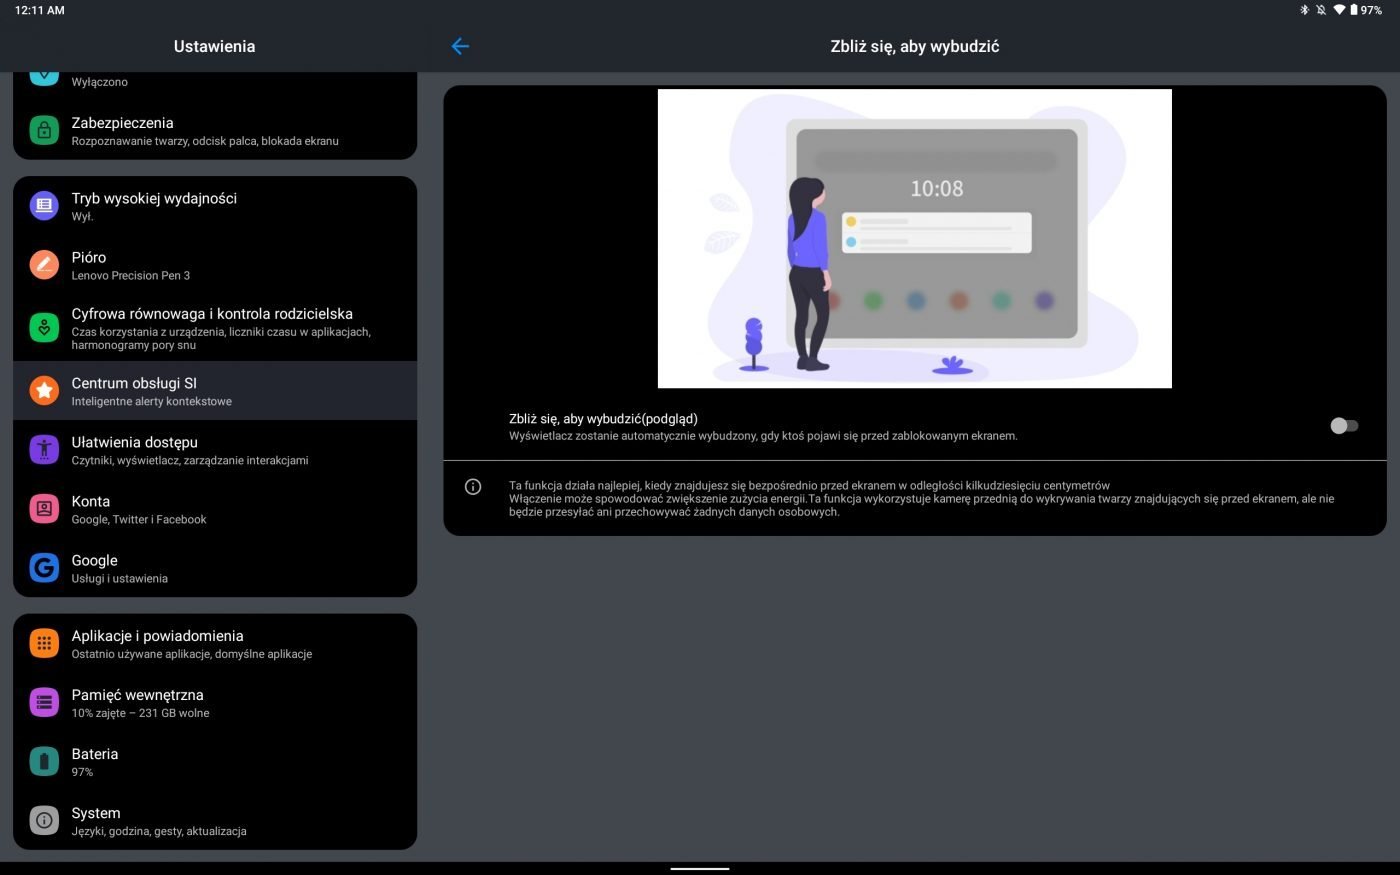Click the Wi-Fi status bar icon
Viewport: 1400px width, 875px height.
pos(1339,10)
